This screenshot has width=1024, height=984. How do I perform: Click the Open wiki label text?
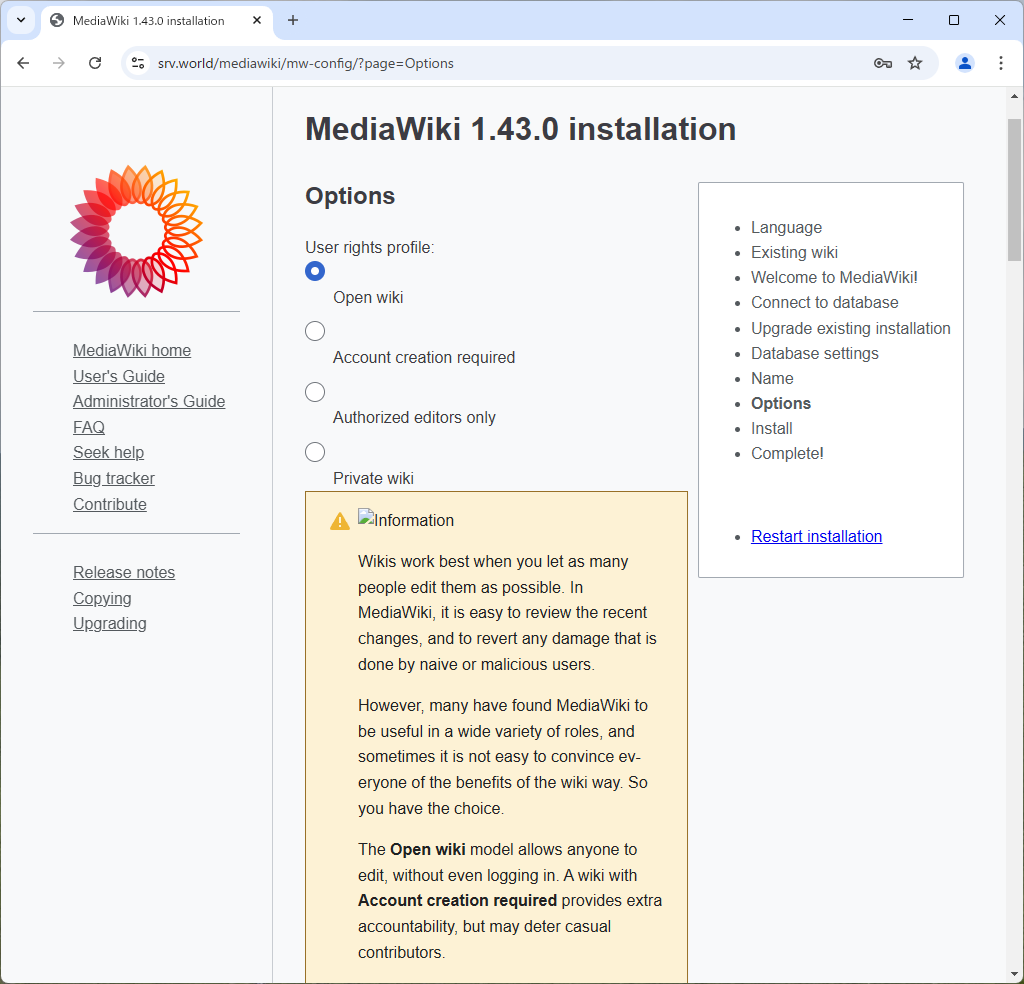368,297
